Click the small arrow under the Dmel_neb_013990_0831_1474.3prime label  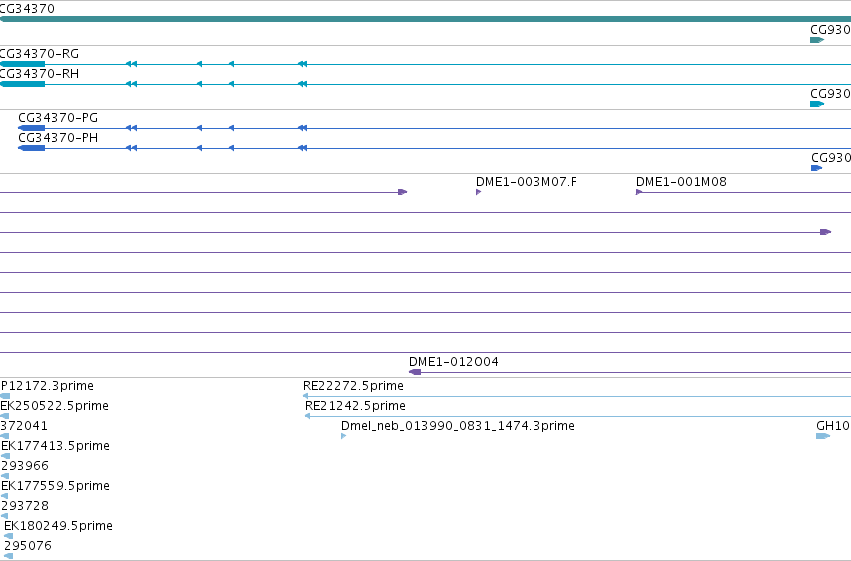(x=344, y=436)
